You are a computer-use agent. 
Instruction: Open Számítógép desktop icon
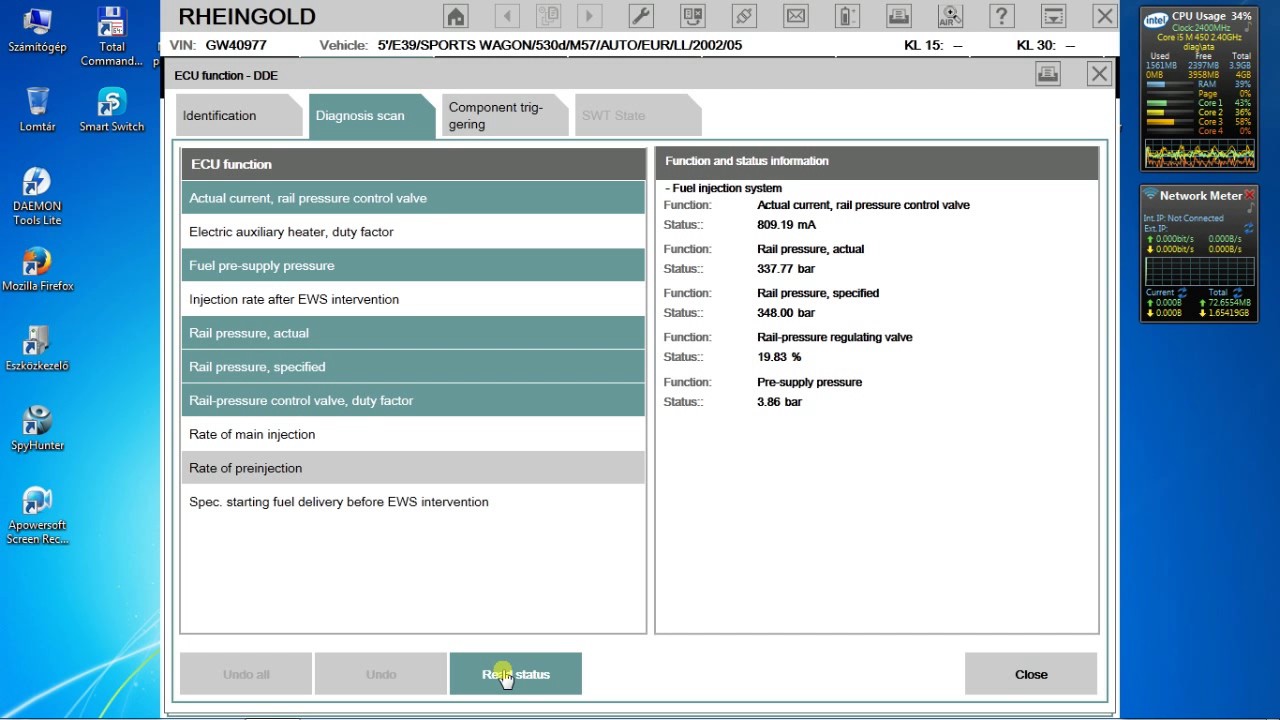pyautogui.click(x=37, y=30)
